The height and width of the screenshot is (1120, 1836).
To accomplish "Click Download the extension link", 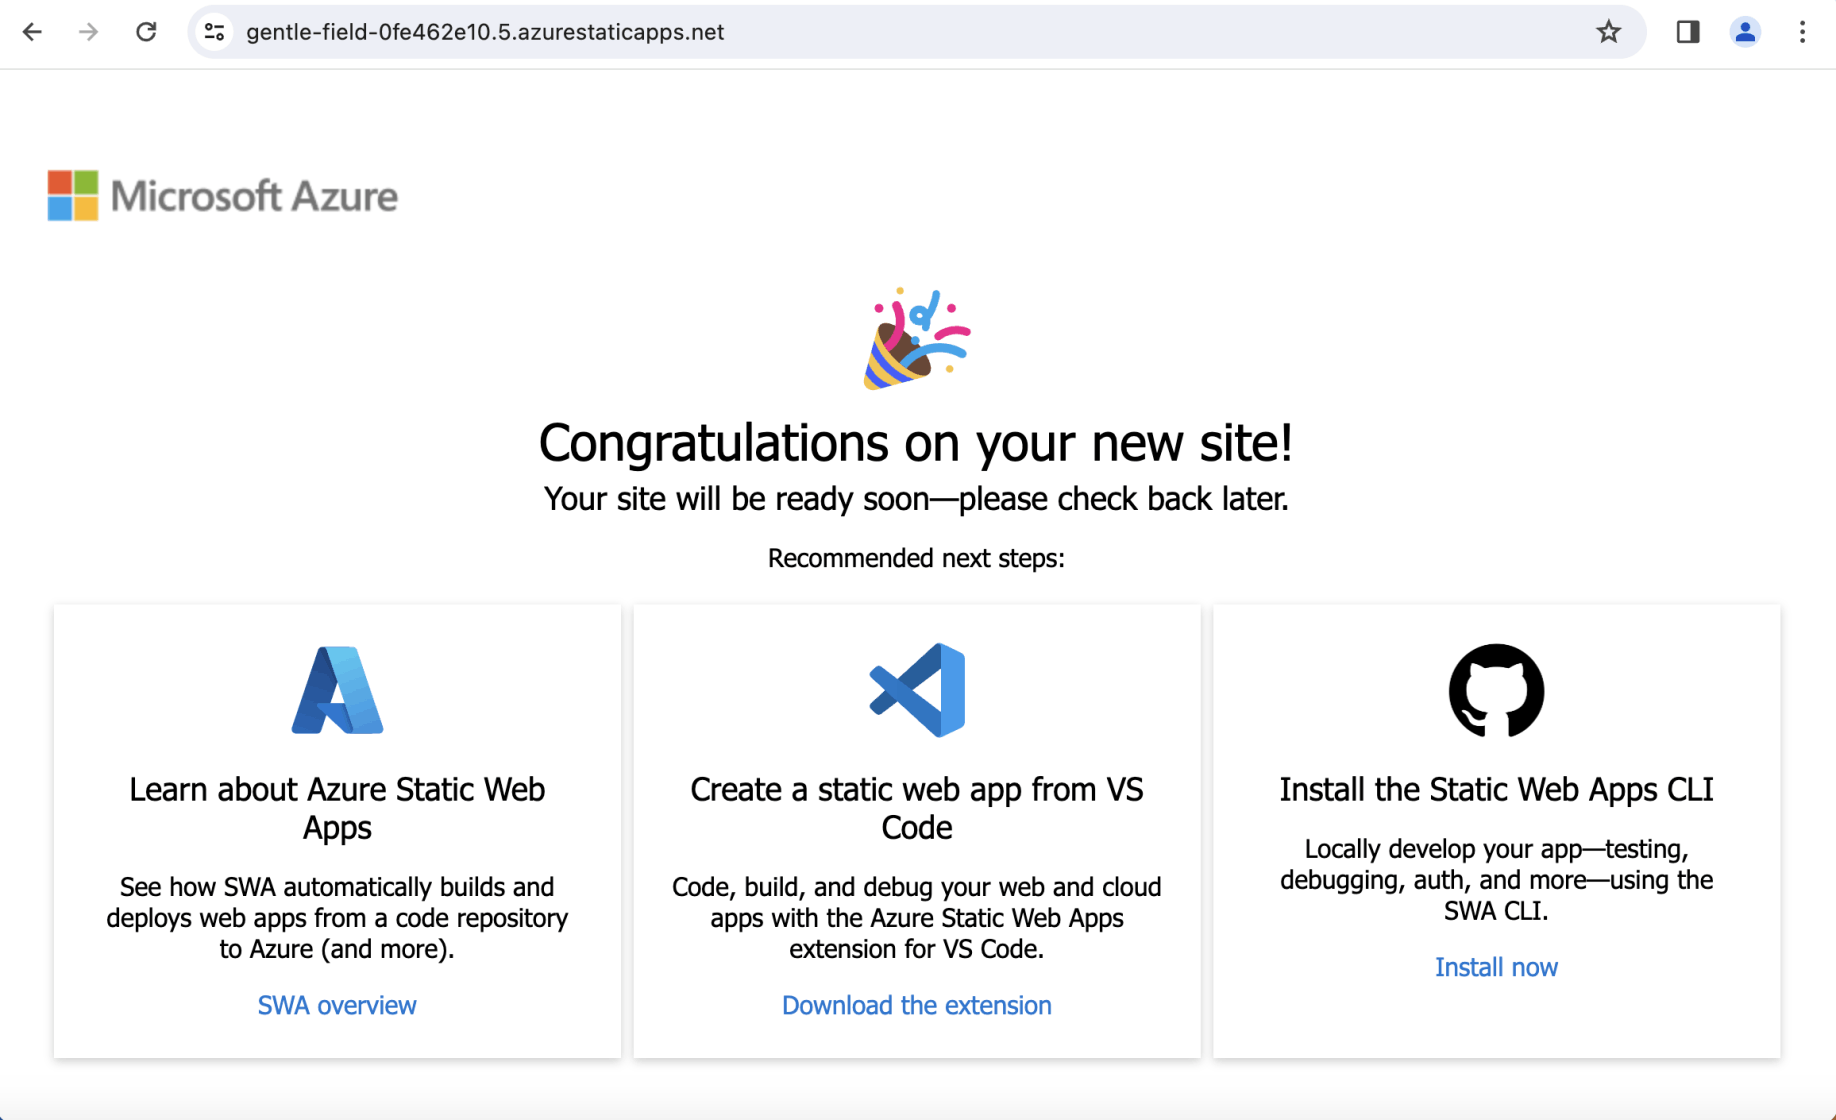I will pyautogui.click(x=916, y=1005).
